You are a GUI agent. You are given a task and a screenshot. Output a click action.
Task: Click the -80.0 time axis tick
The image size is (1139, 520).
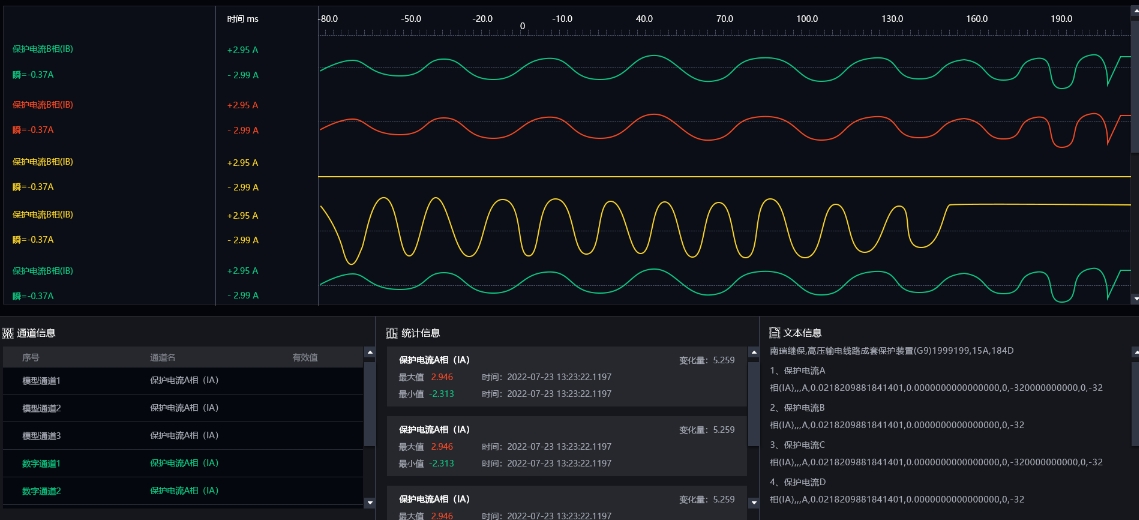tap(328, 19)
